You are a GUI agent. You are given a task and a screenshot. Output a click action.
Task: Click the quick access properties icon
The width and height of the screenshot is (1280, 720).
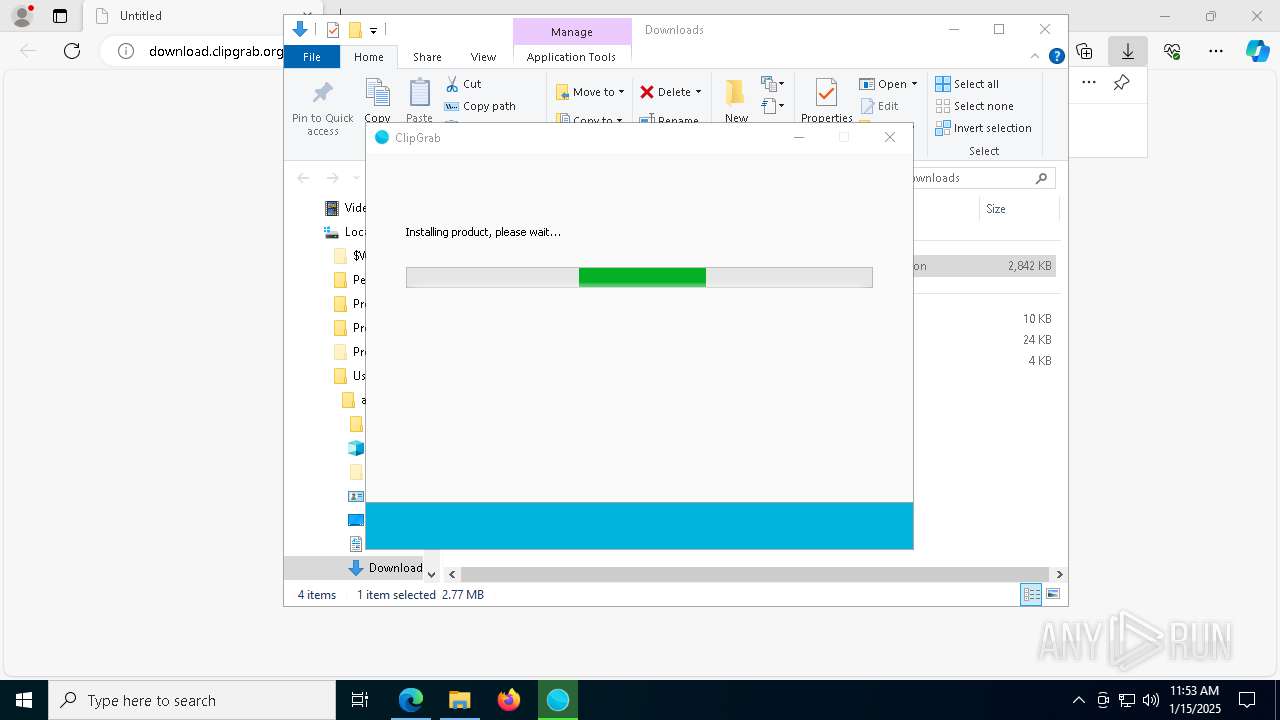click(333, 30)
